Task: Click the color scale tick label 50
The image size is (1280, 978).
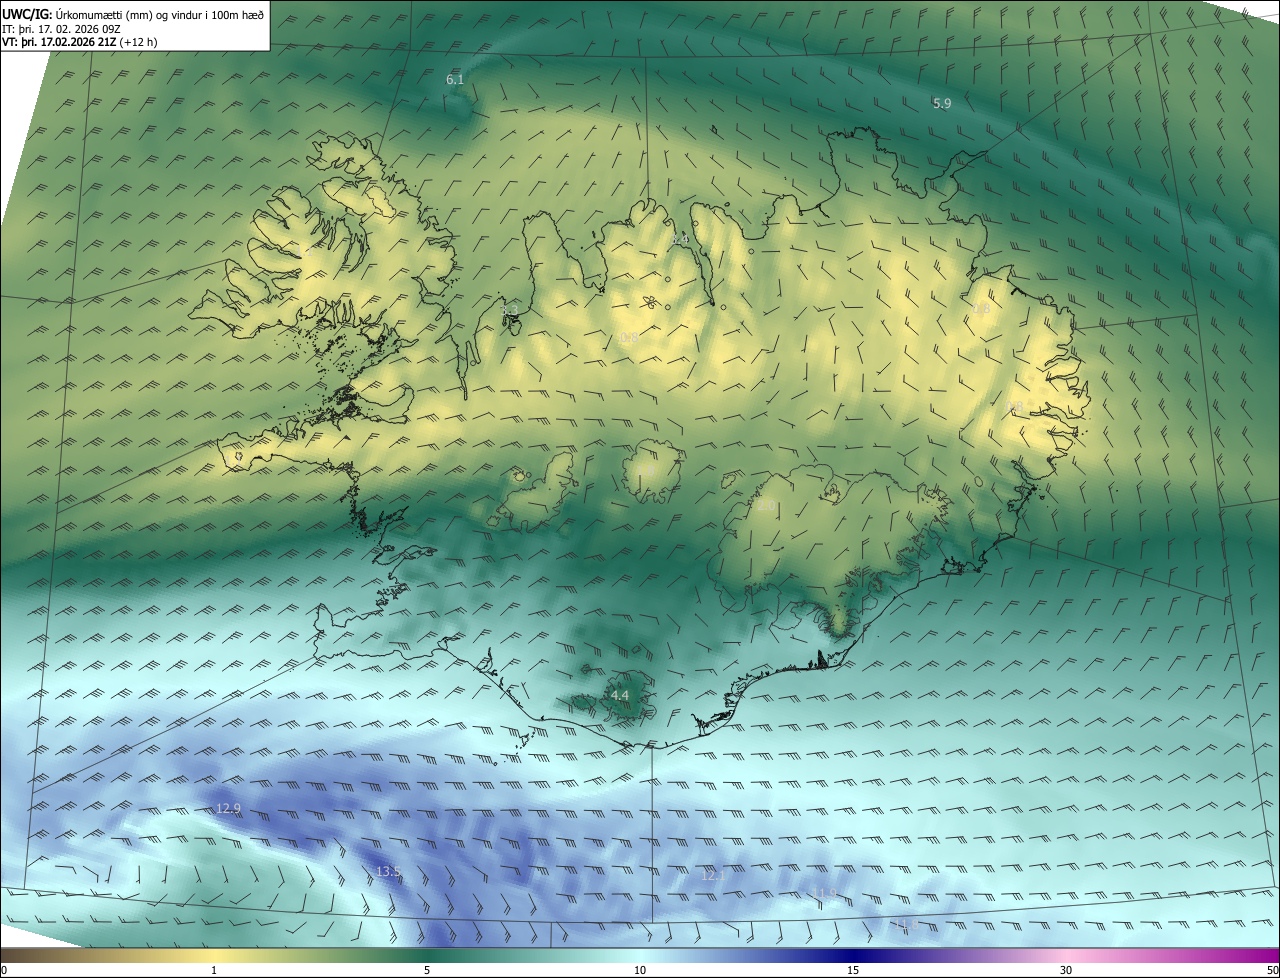Action: (1271, 970)
